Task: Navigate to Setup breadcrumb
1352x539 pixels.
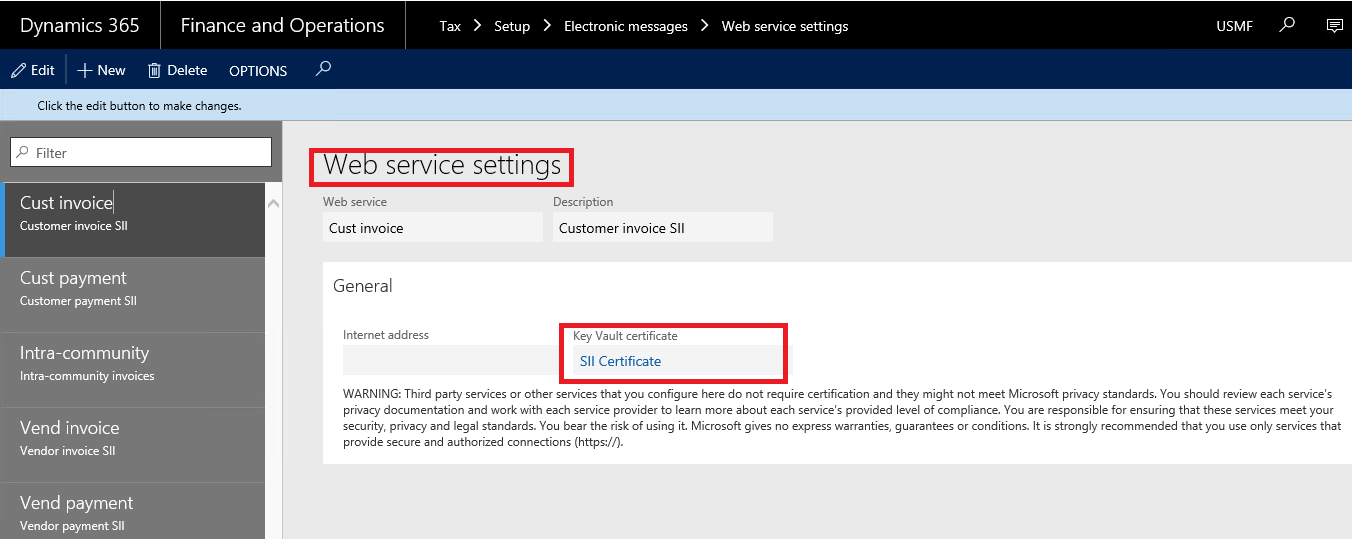Action: pyautogui.click(x=512, y=26)
